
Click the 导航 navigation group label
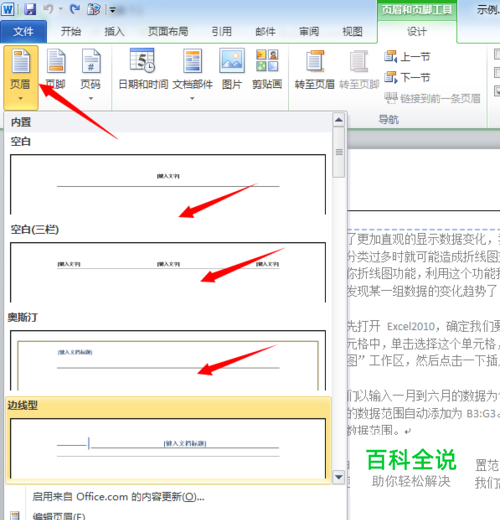click(x=389, y=119)
